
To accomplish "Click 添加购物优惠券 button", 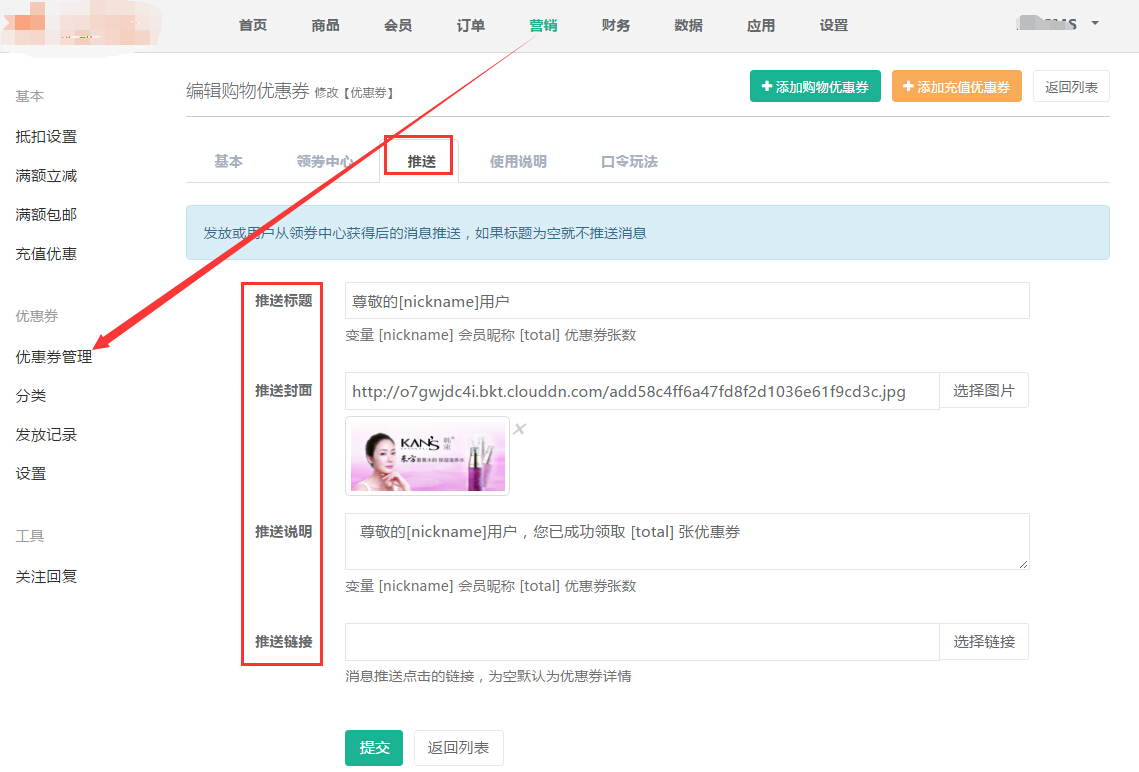I will pos(815,87).
